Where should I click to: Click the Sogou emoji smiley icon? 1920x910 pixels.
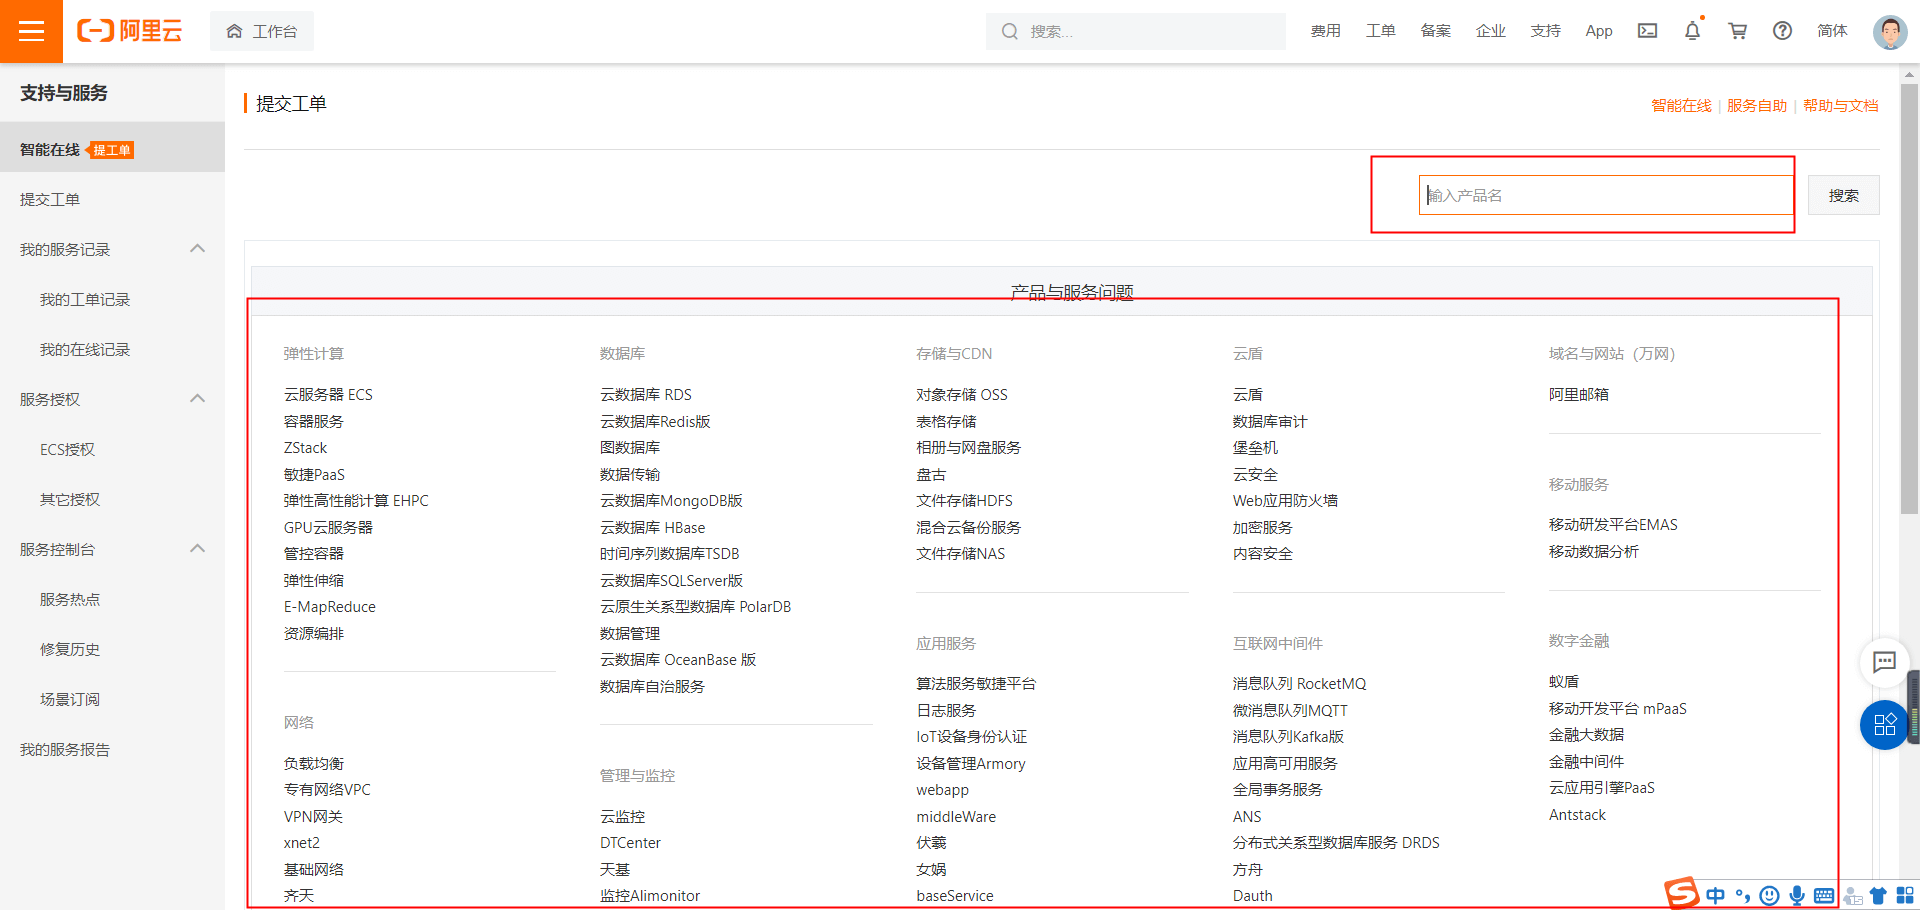(1770, 896)
